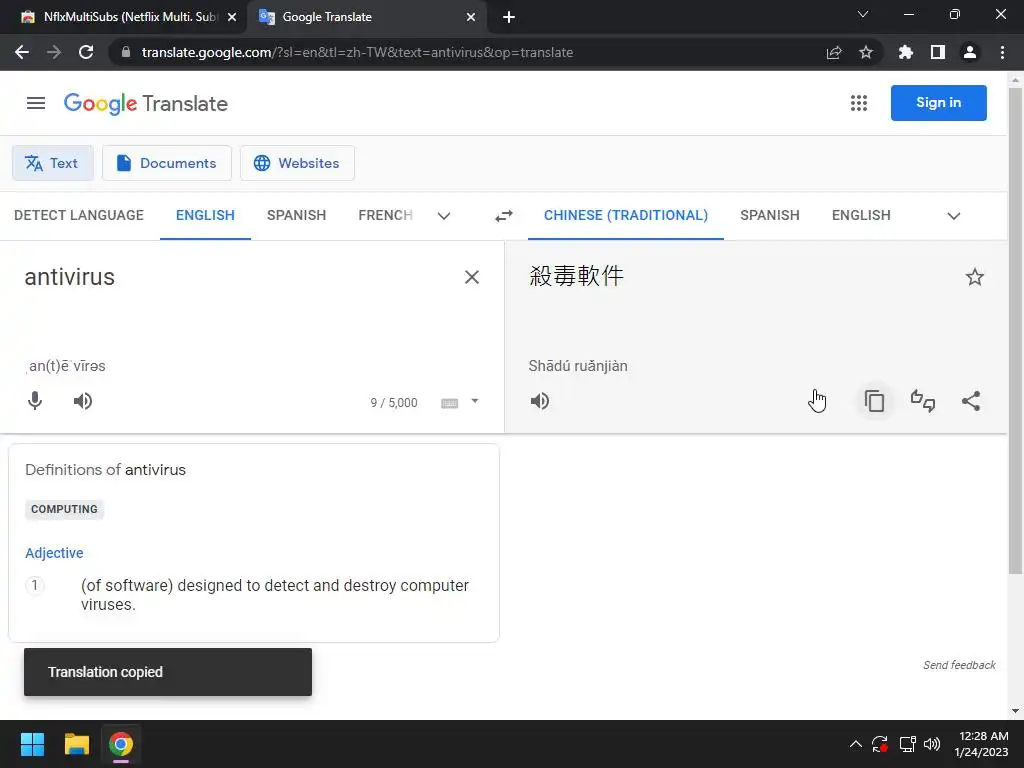Switch to Text translation mode
This screenshot has height=768, width=1024.
pos(52,163)
